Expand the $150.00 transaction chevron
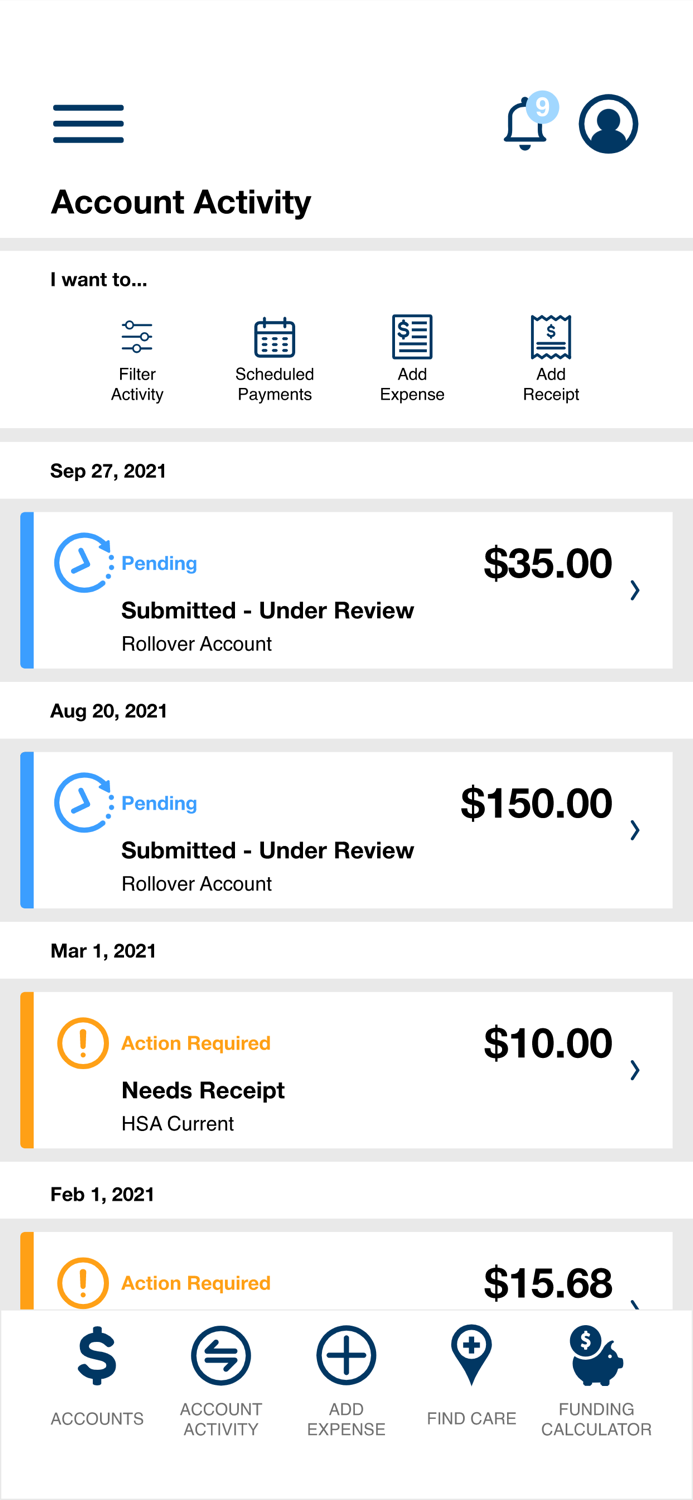Screen dimensions: 693x1500 click(635, 830)
